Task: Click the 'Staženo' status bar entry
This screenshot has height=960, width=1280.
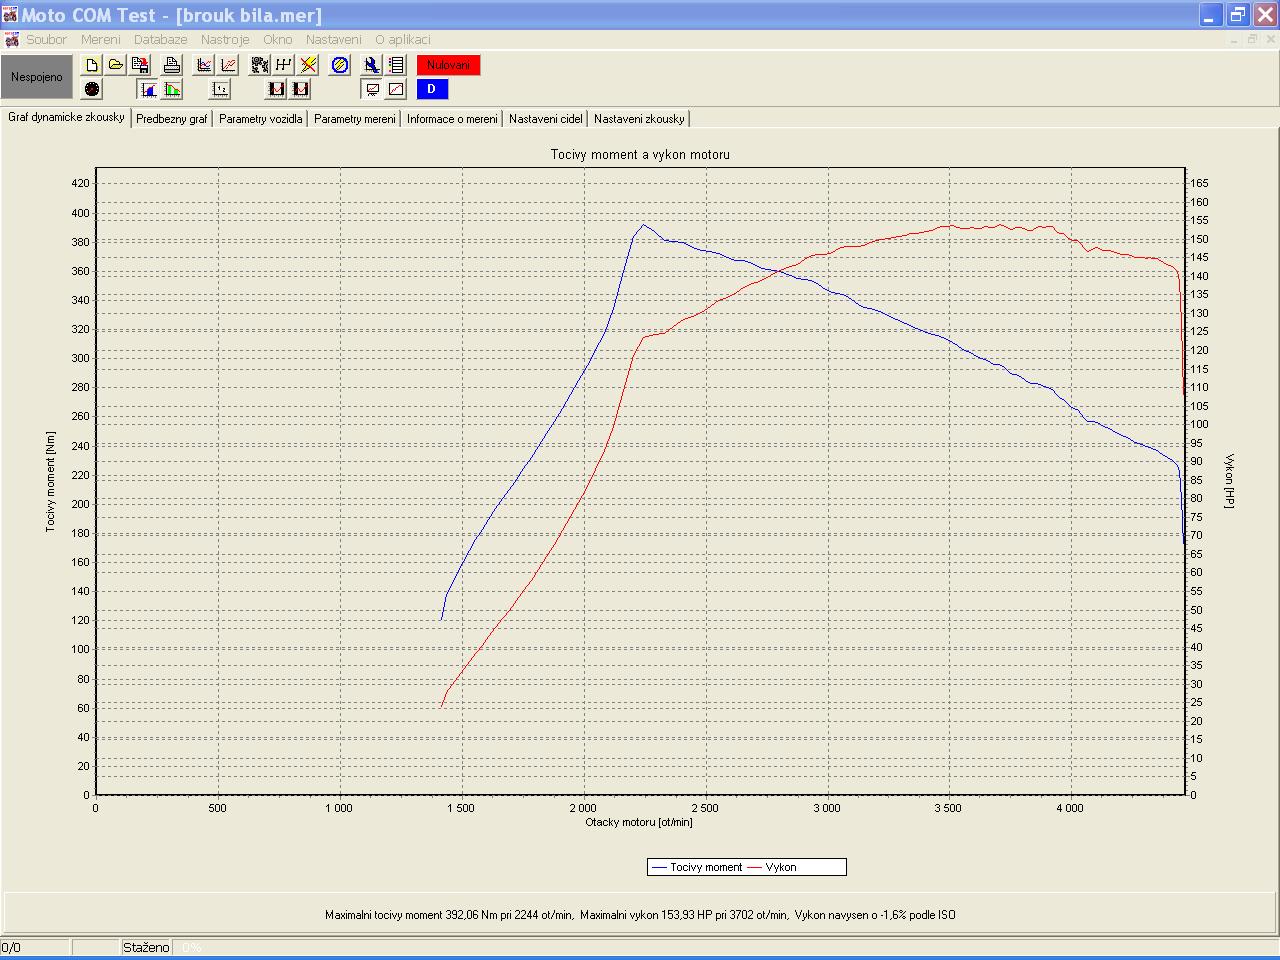Action: pos(146,947)
